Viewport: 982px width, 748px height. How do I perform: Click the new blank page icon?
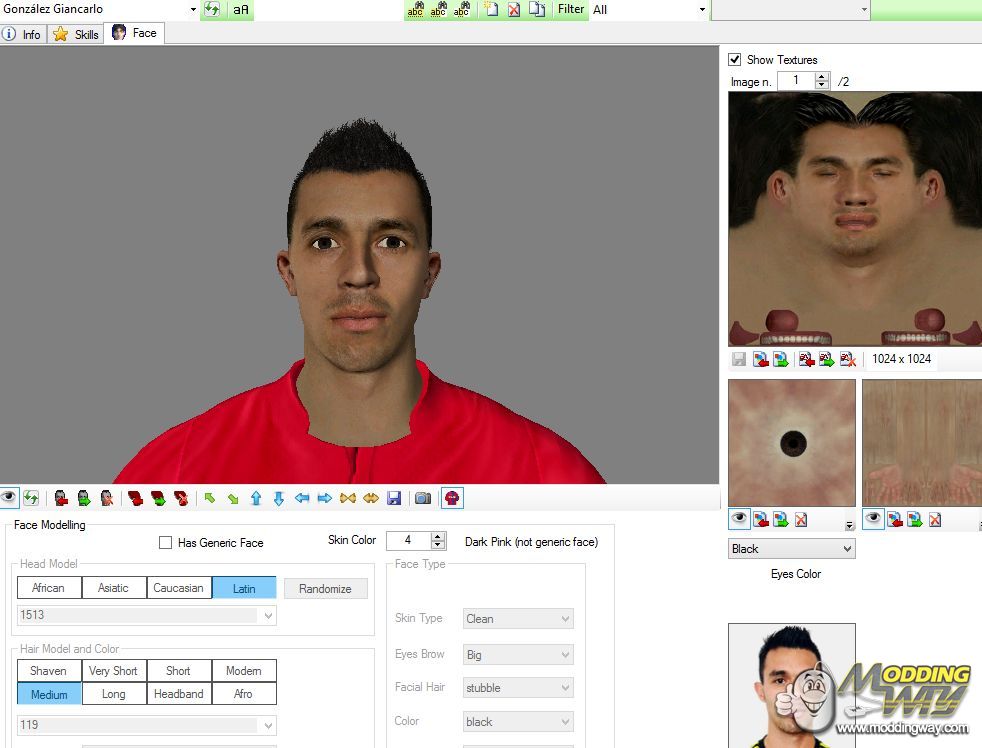pos(491,10)
